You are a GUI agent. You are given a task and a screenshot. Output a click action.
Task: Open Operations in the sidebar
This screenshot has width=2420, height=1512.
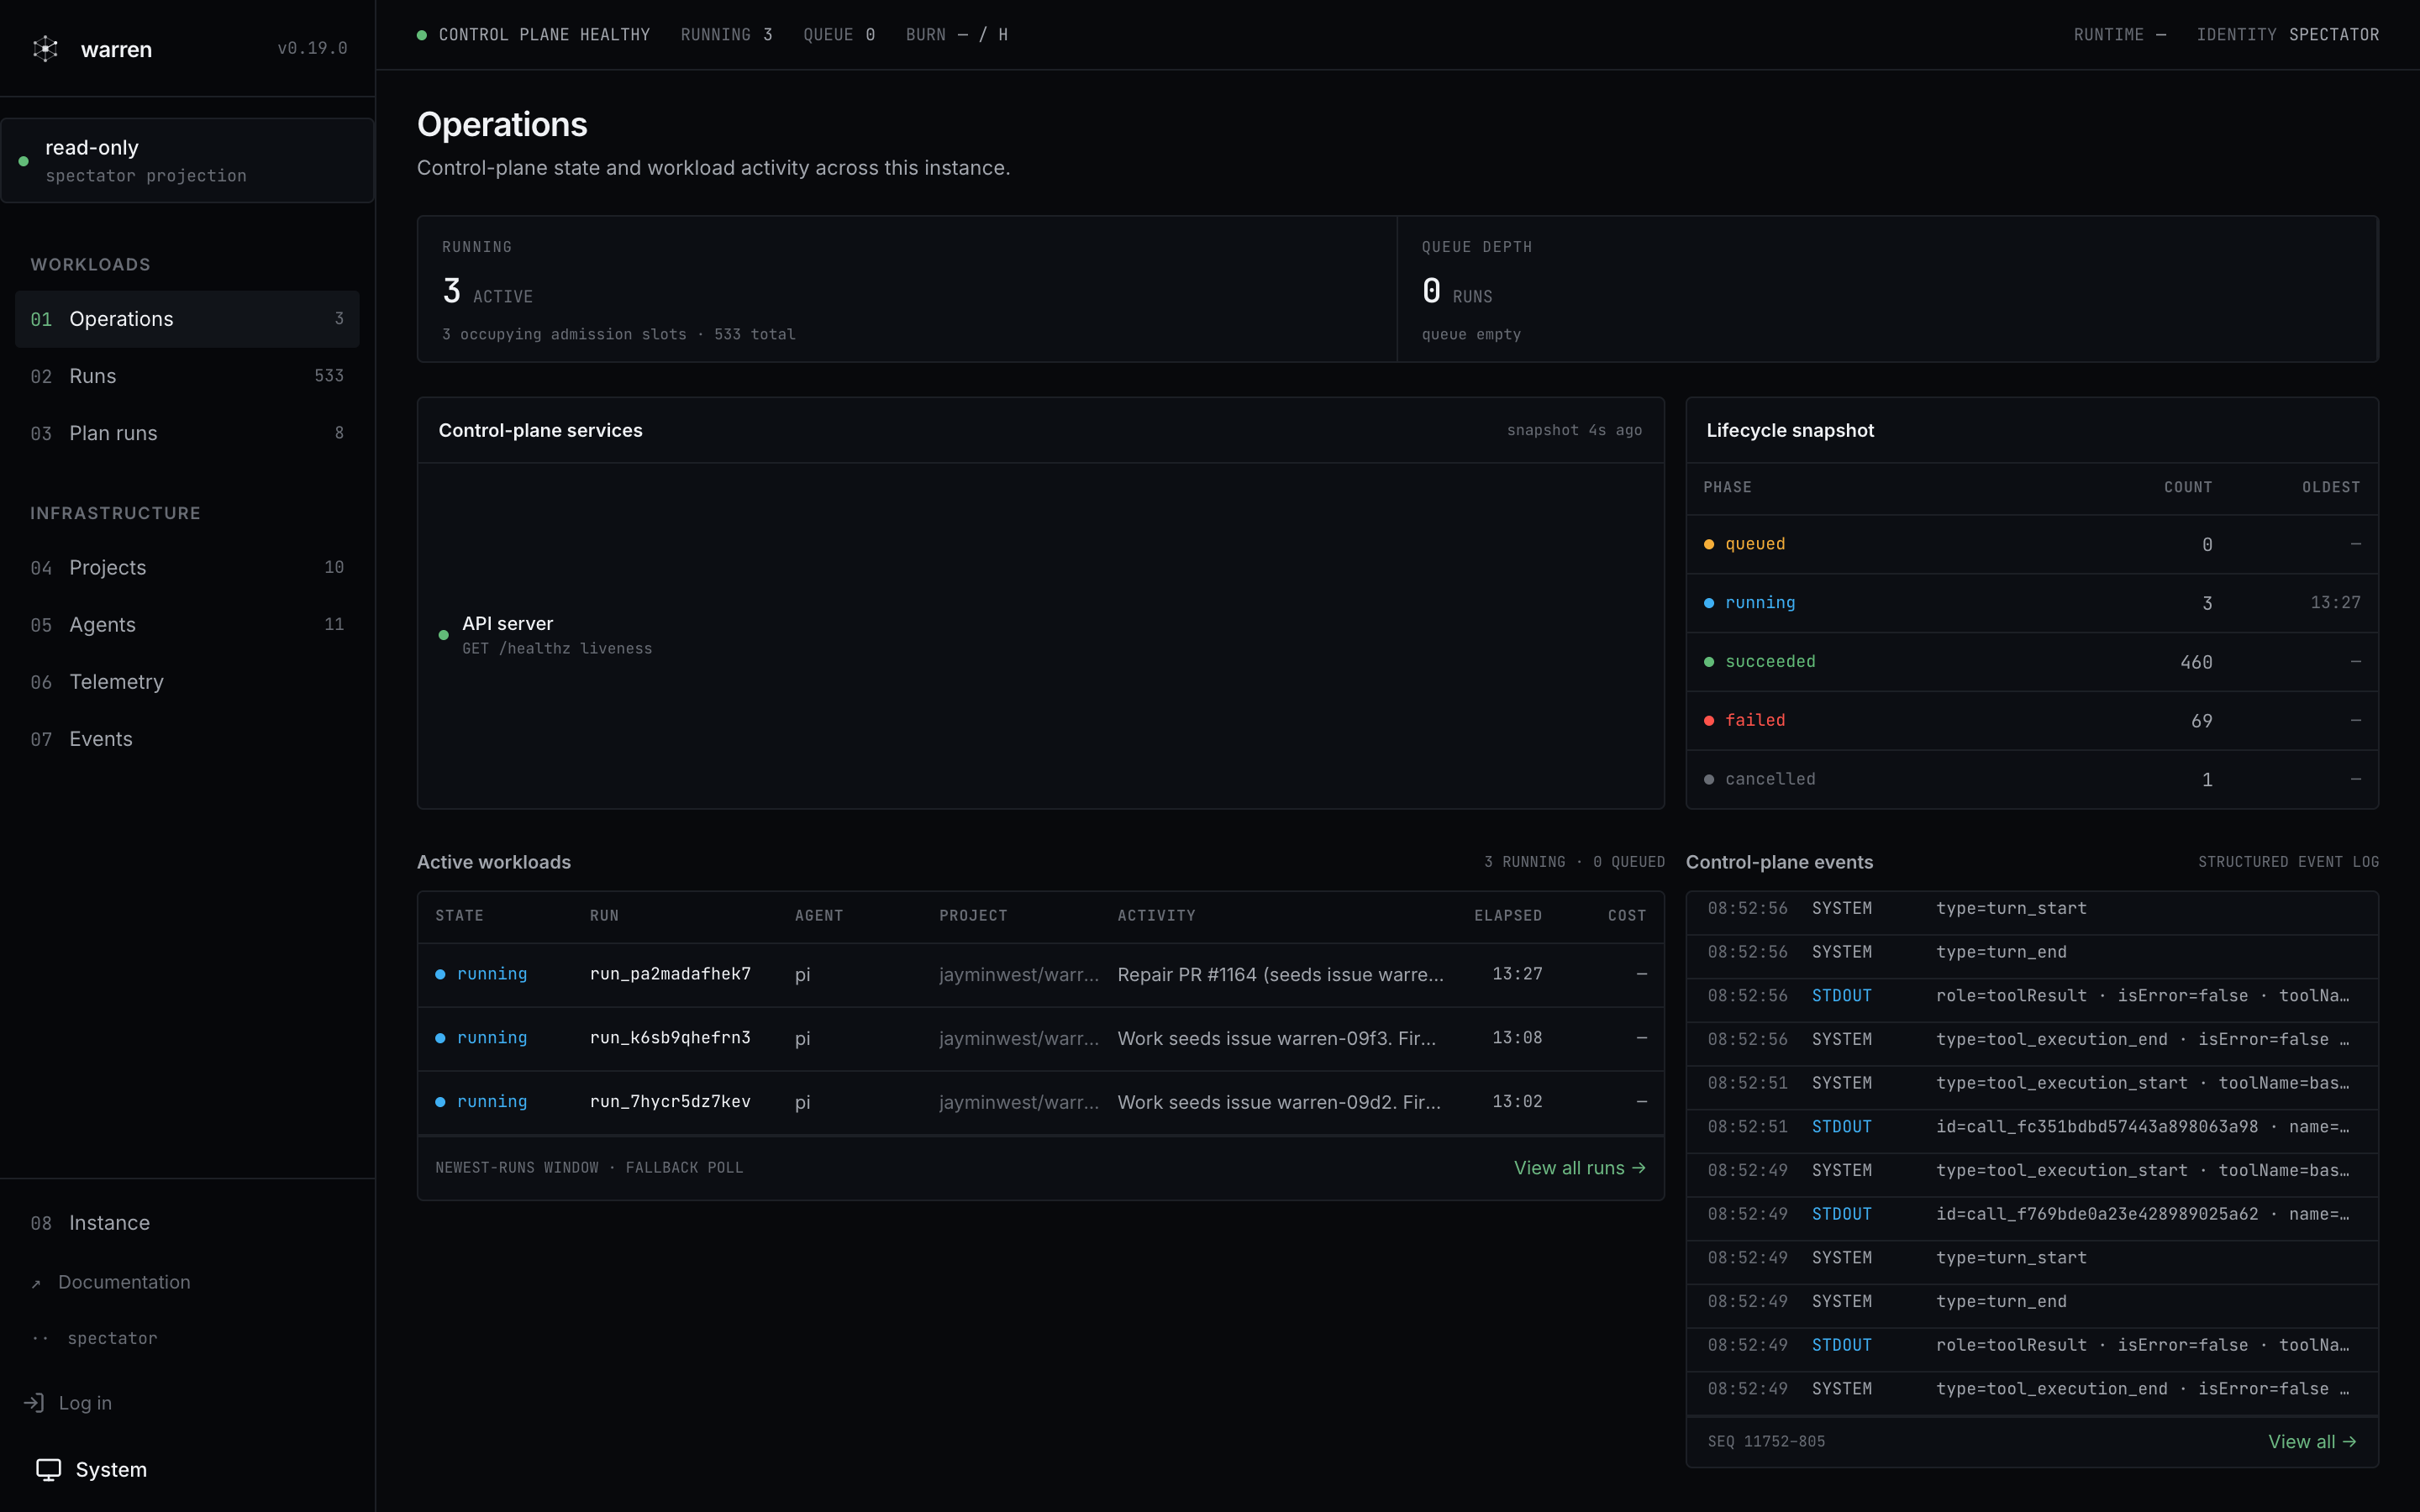(187, 319)
